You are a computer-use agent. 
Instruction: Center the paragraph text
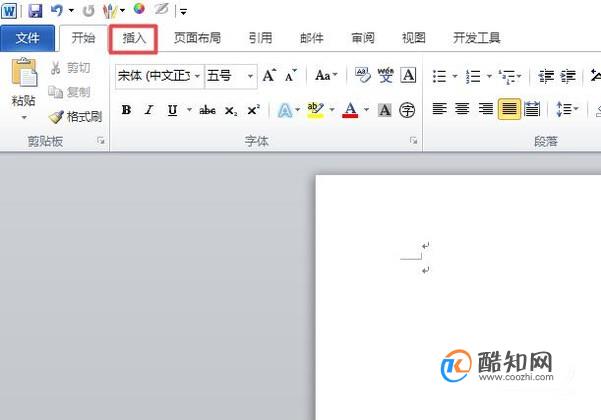coord(462,109)
